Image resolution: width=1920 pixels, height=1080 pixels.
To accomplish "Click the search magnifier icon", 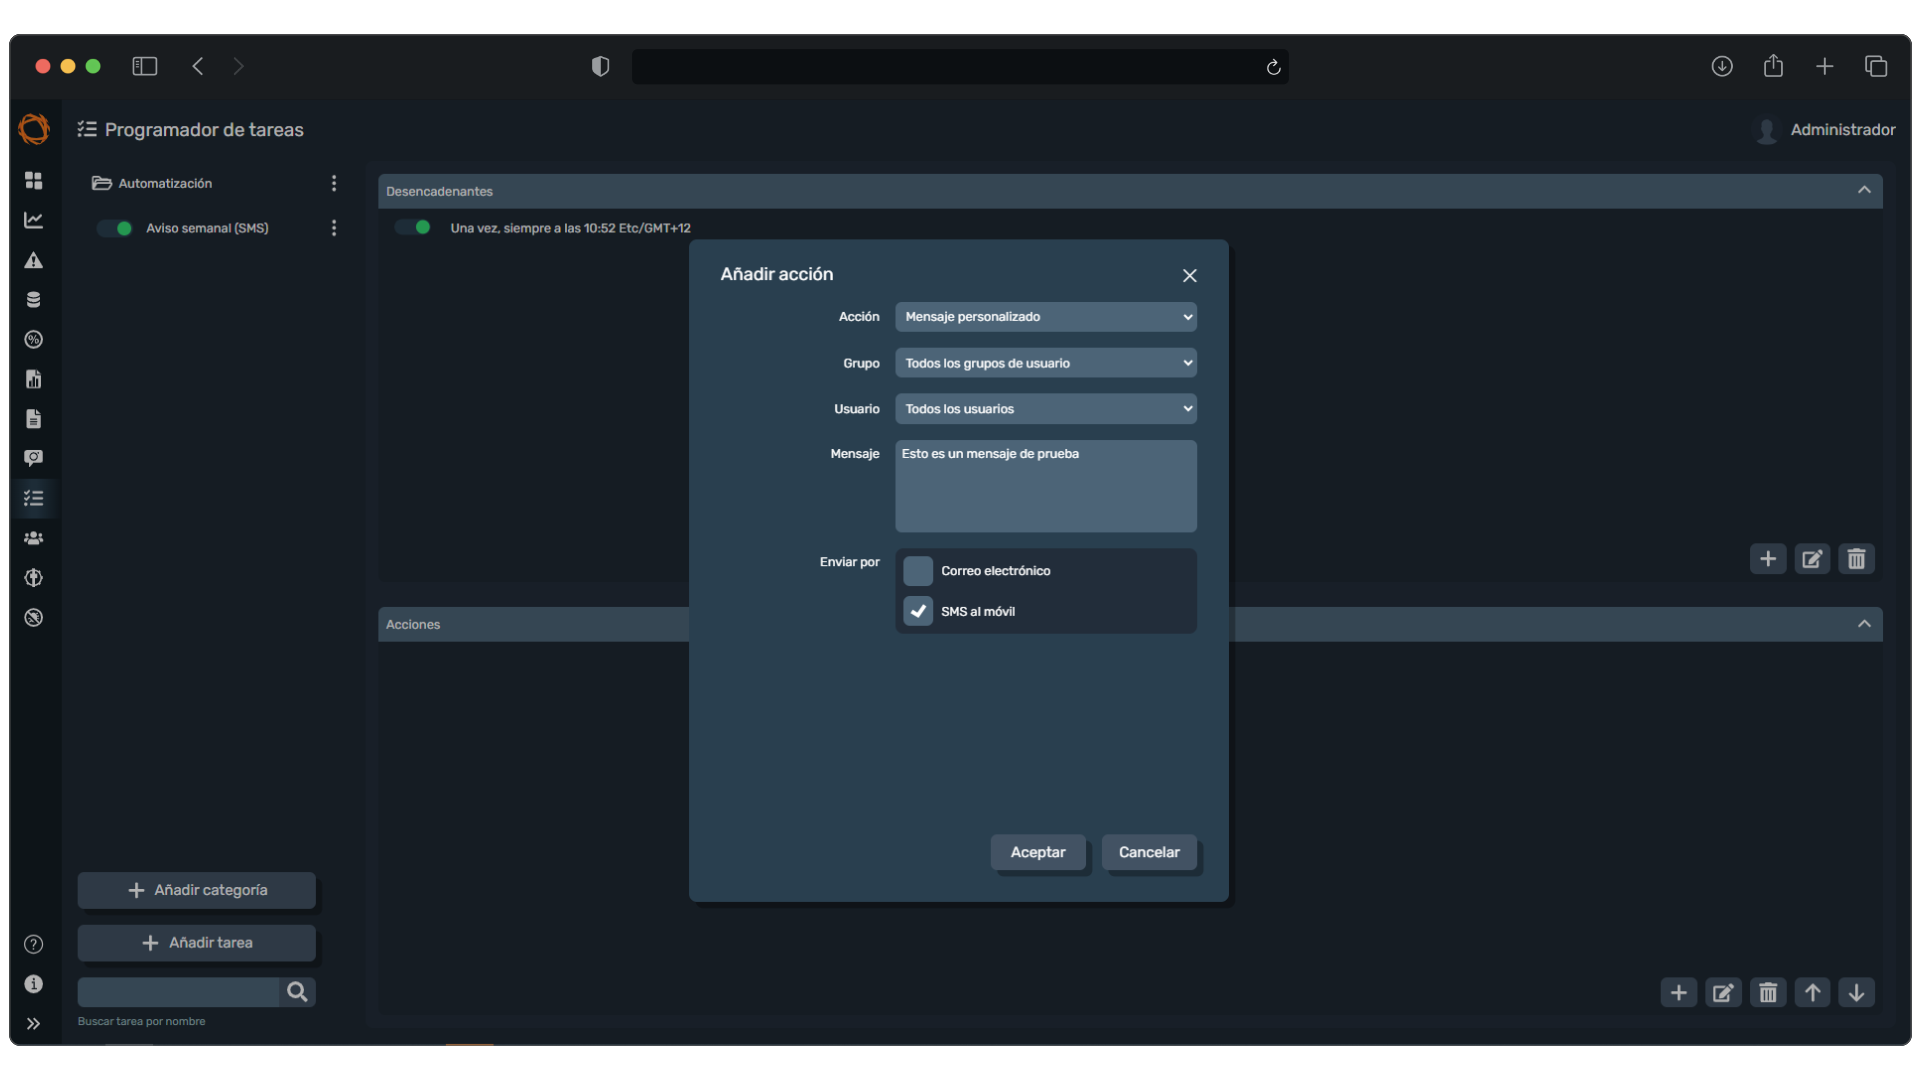I will coord(297,992).
